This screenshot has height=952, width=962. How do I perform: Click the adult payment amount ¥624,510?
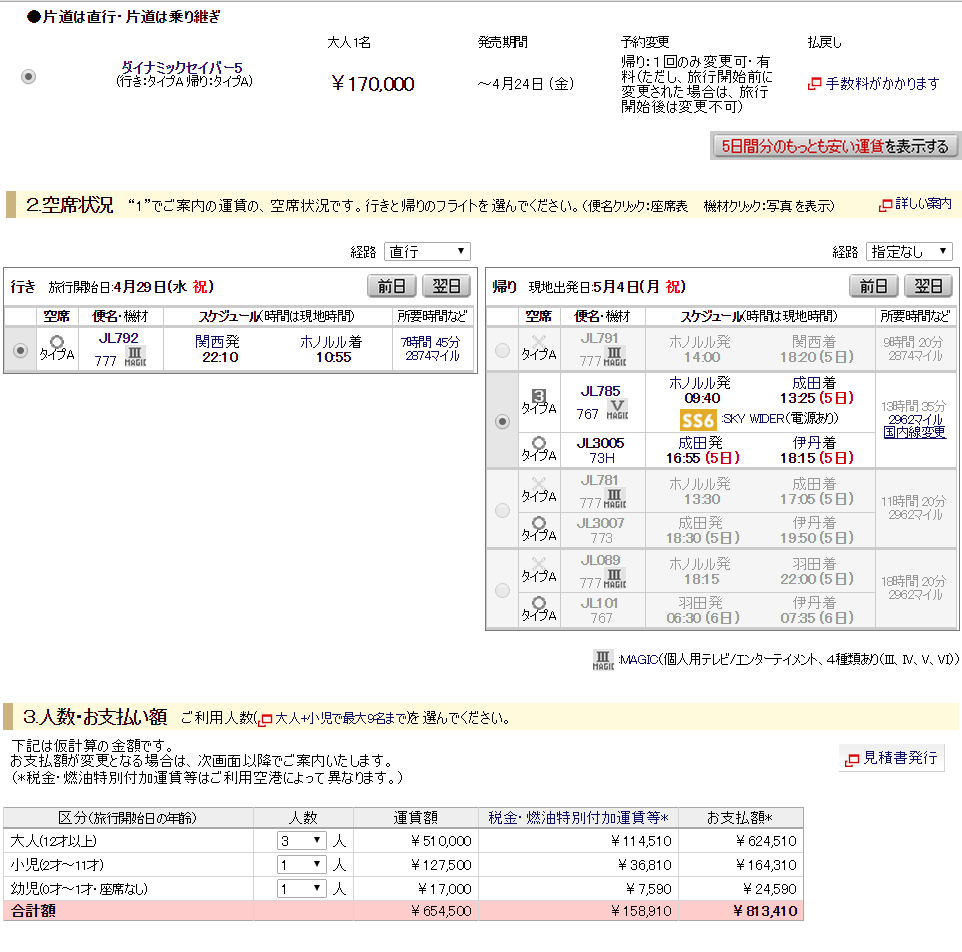766,841
